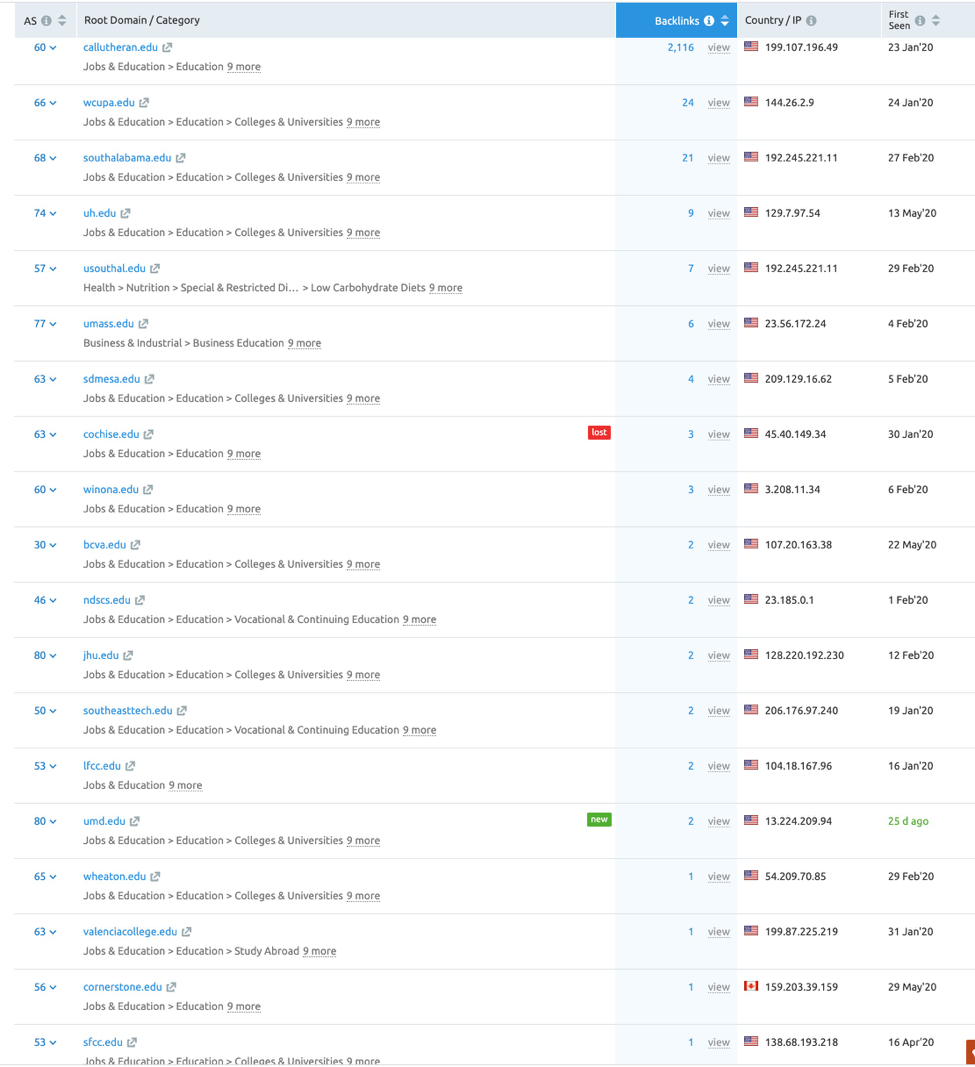975x1067 pixels.
Task: Expand AS score 68 for southalabama.edu
Action: pyautogui.click(x=45, y=158)
